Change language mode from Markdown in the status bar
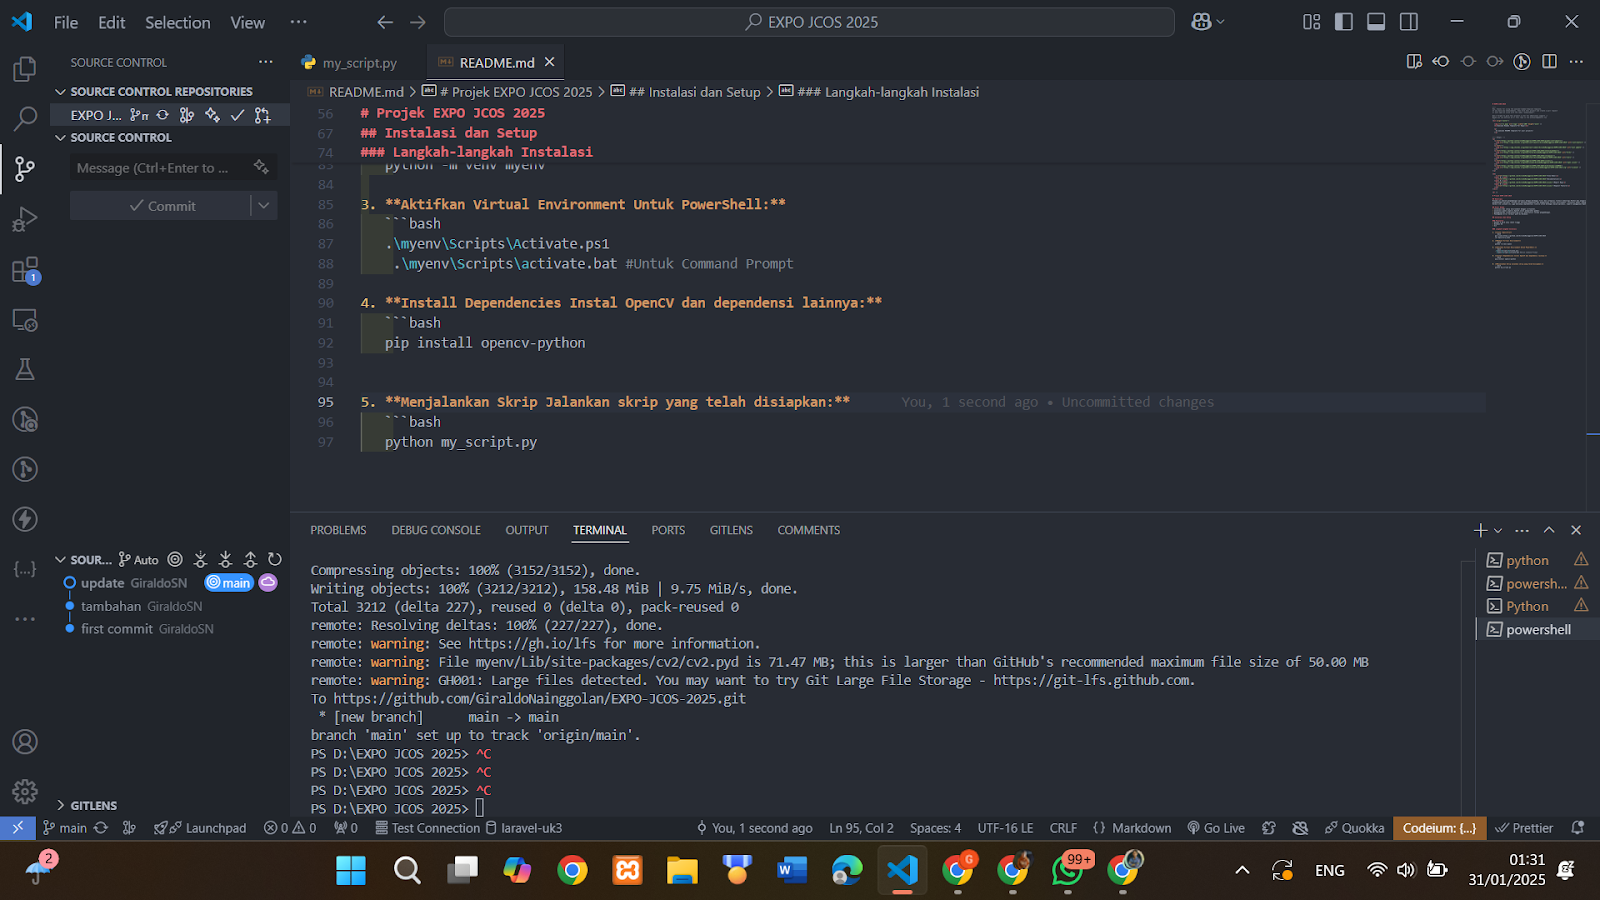The width and height of the screenshot is (1600, 900). point(1141,828)
